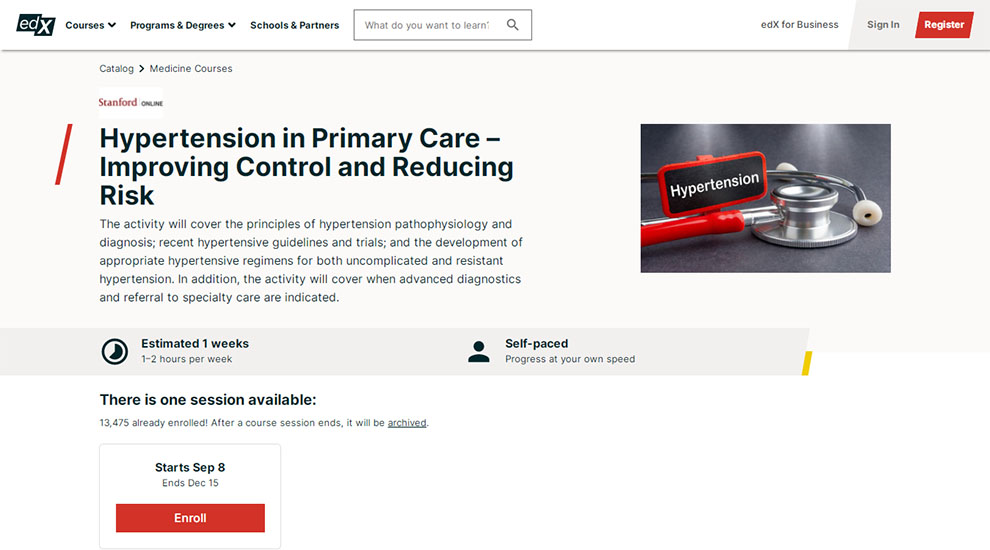This screenshot has width=990, height=550.
Task: Click the person icon beside Self-paced
Action: [x=479, y=352]
